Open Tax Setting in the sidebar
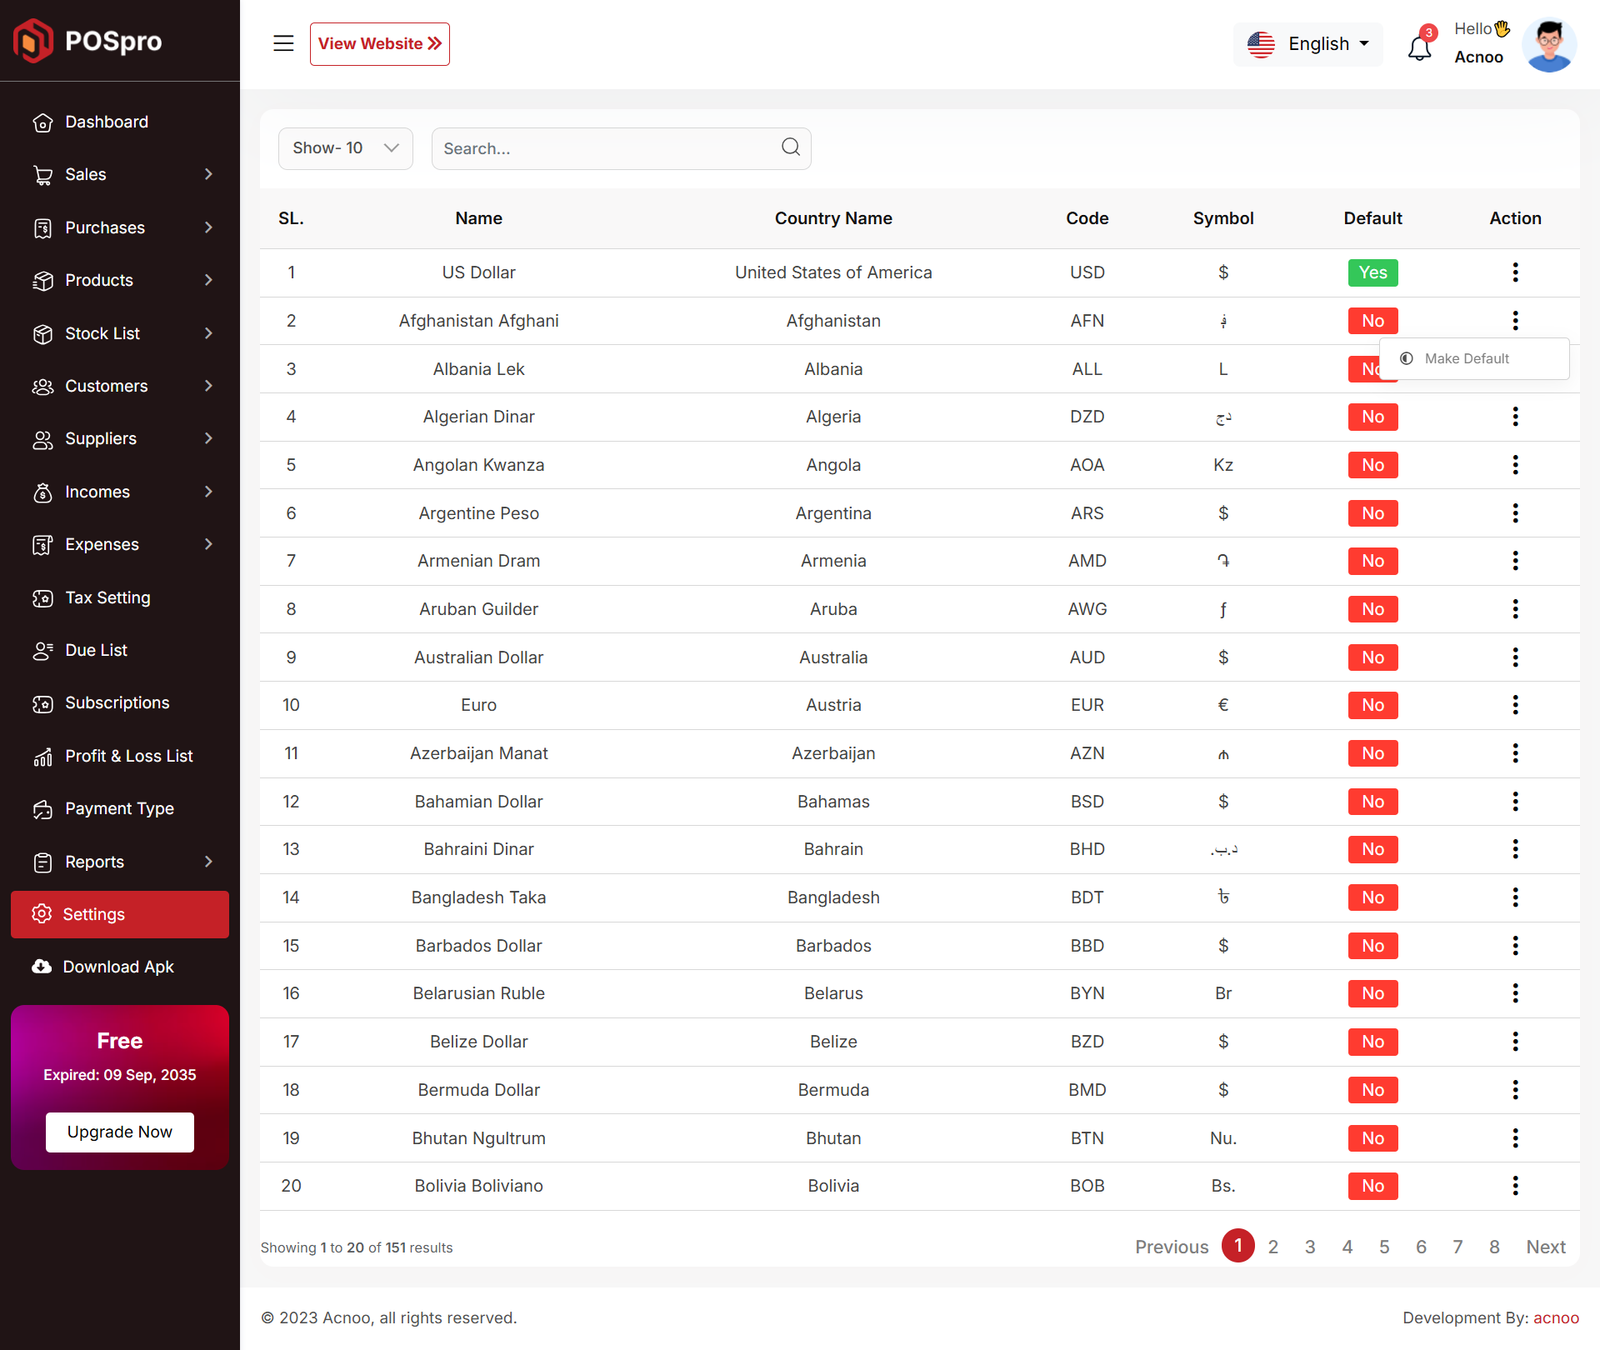This screenshot has width=1600, height=1350. (x=108, y=598)
